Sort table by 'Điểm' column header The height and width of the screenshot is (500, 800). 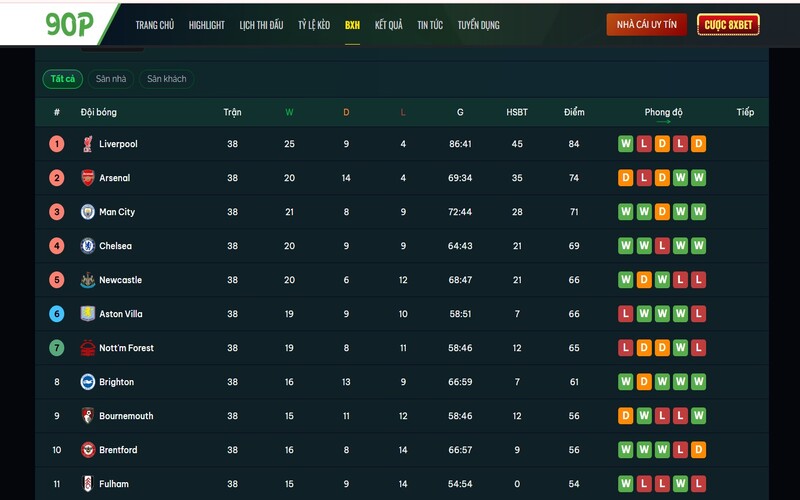[574, 112]
